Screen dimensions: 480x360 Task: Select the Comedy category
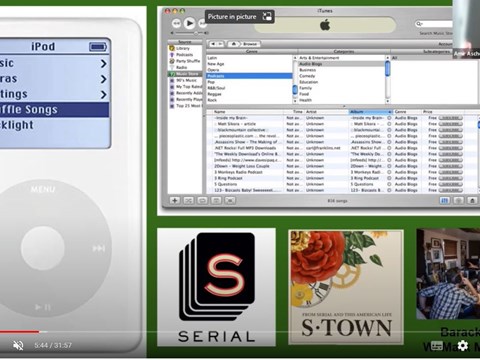pyautogui.click(x=341, y=76)
